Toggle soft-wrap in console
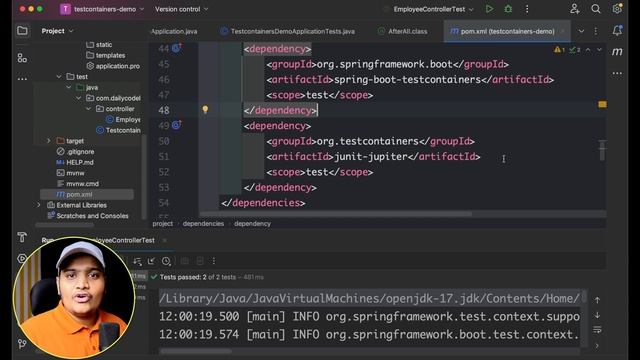 click(x=597, y=329)
